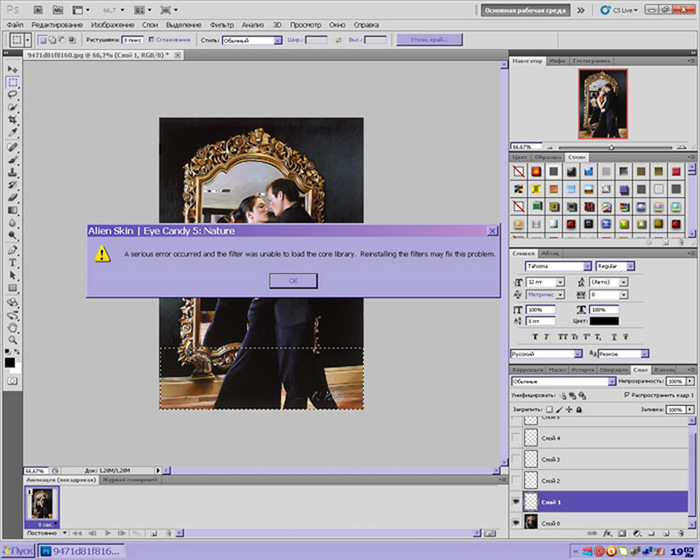Open the Русский language dropdown
700x560 pixels.
(578, 354)
